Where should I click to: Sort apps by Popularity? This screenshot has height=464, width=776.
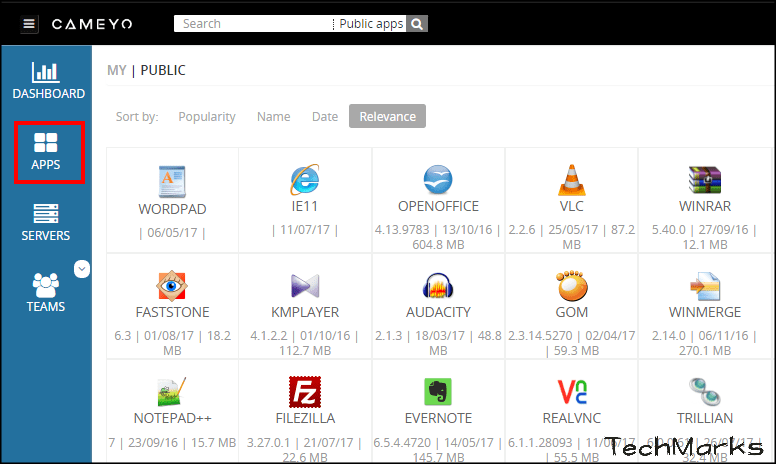tap(207, 116)
